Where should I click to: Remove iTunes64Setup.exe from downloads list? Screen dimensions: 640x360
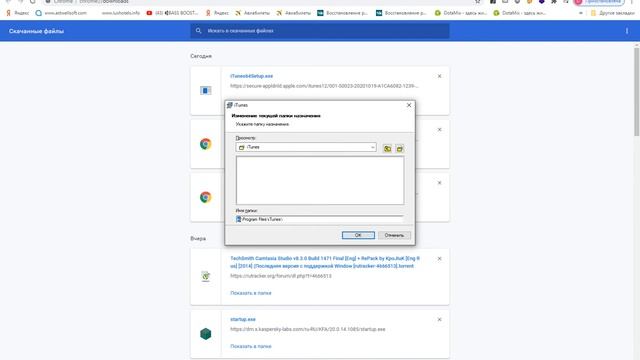click(440, 76)
